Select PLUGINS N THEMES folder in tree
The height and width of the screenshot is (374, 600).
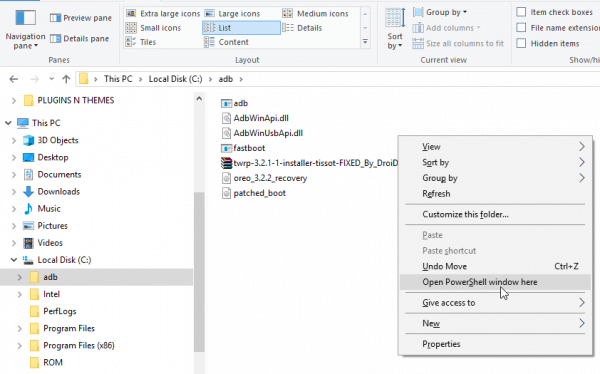pos(76,100)
